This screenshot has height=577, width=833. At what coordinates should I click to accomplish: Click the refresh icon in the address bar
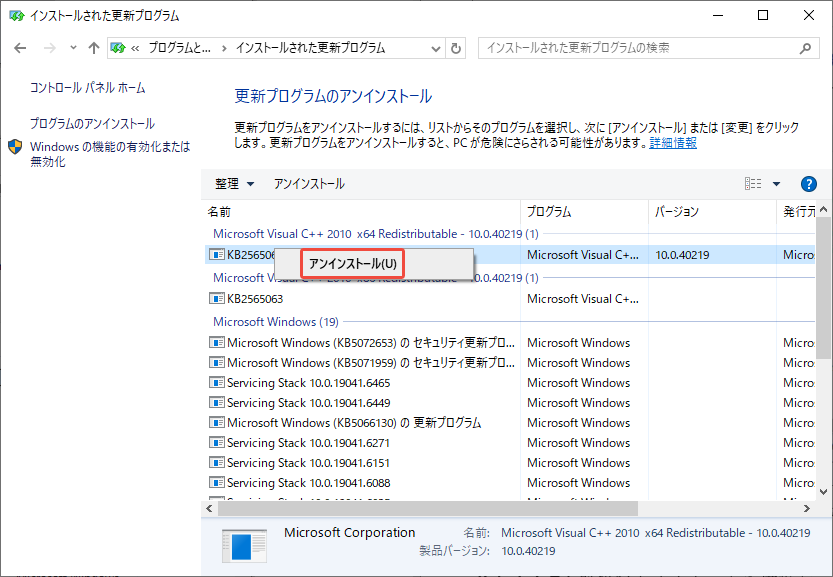point(456,47)
